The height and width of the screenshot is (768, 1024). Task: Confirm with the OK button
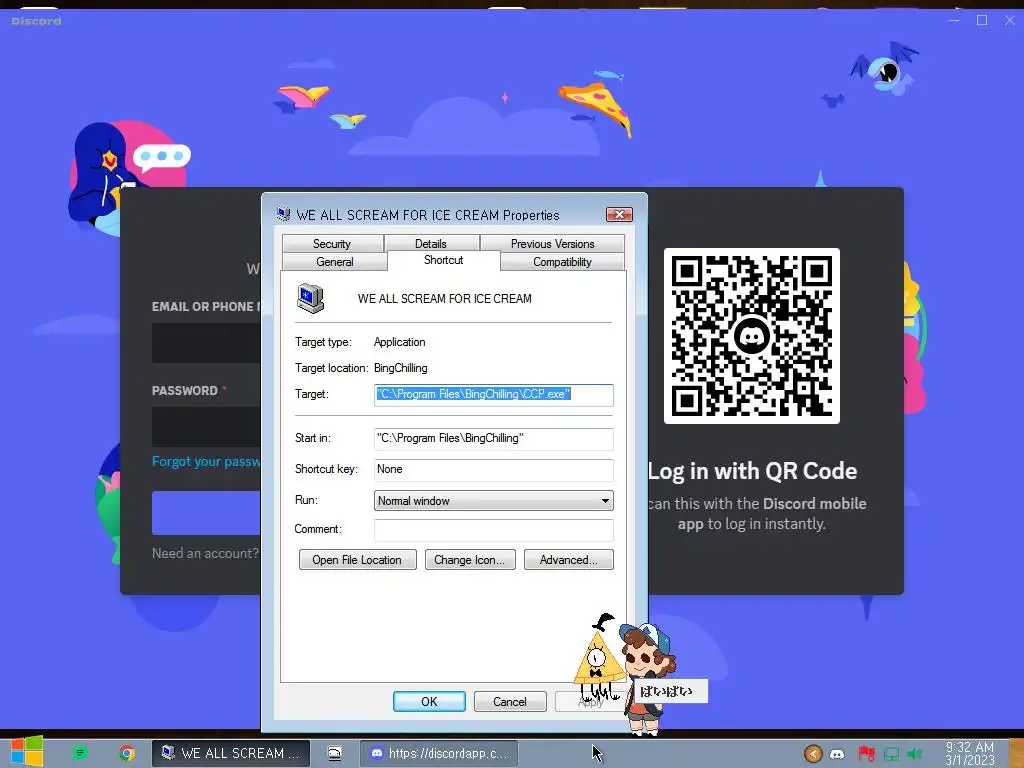point(429,701)
